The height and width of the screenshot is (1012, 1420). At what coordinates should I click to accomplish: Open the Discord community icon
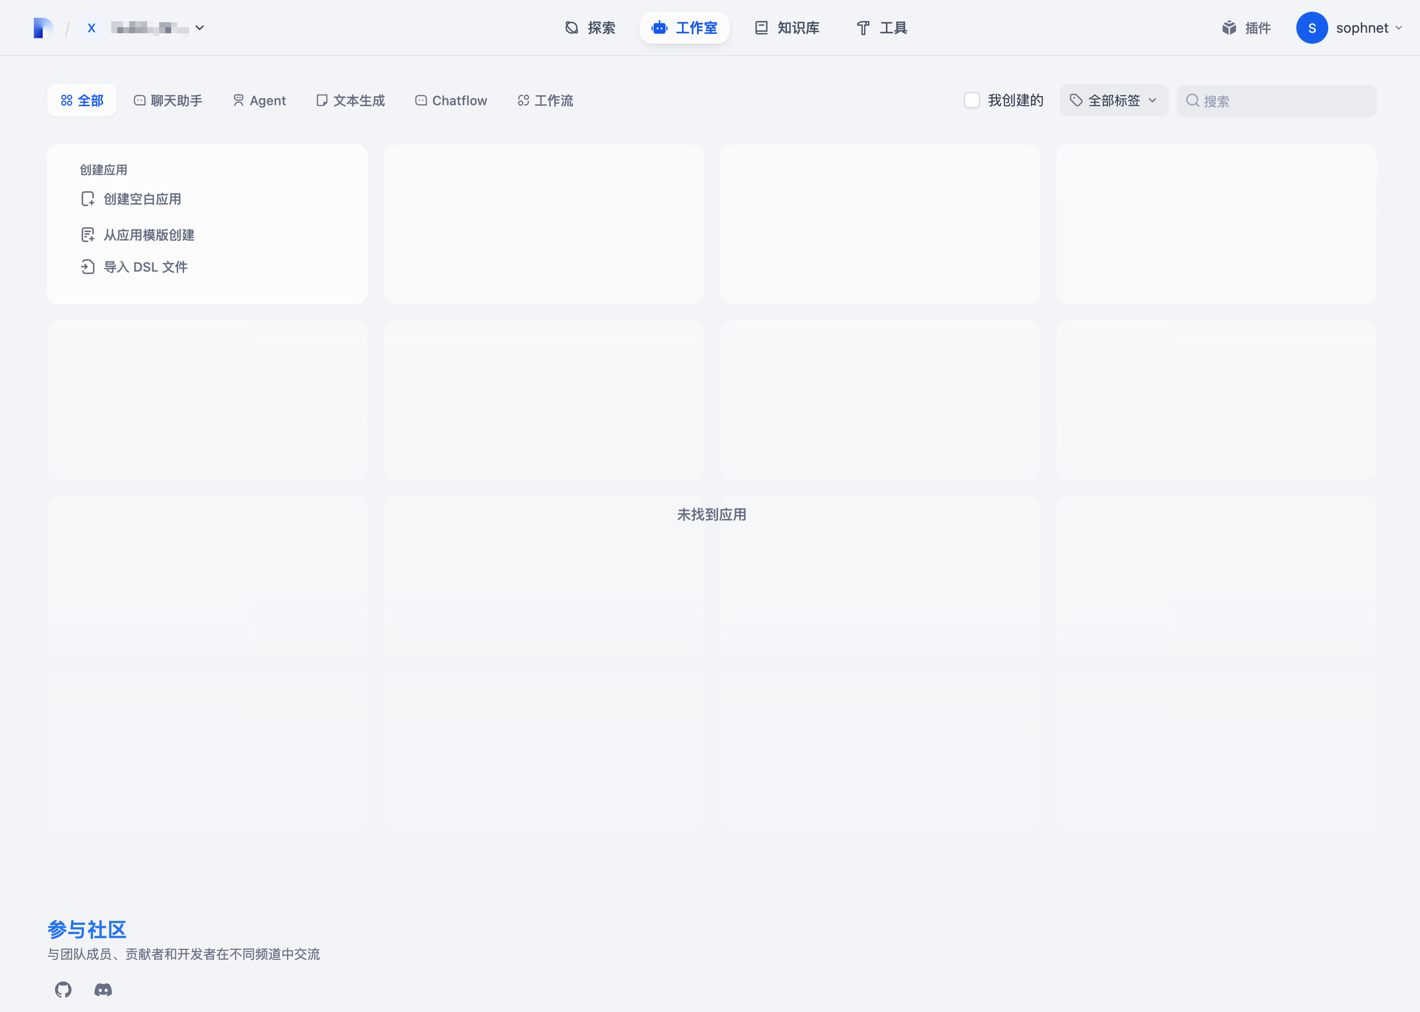click(x=103, y=989)
